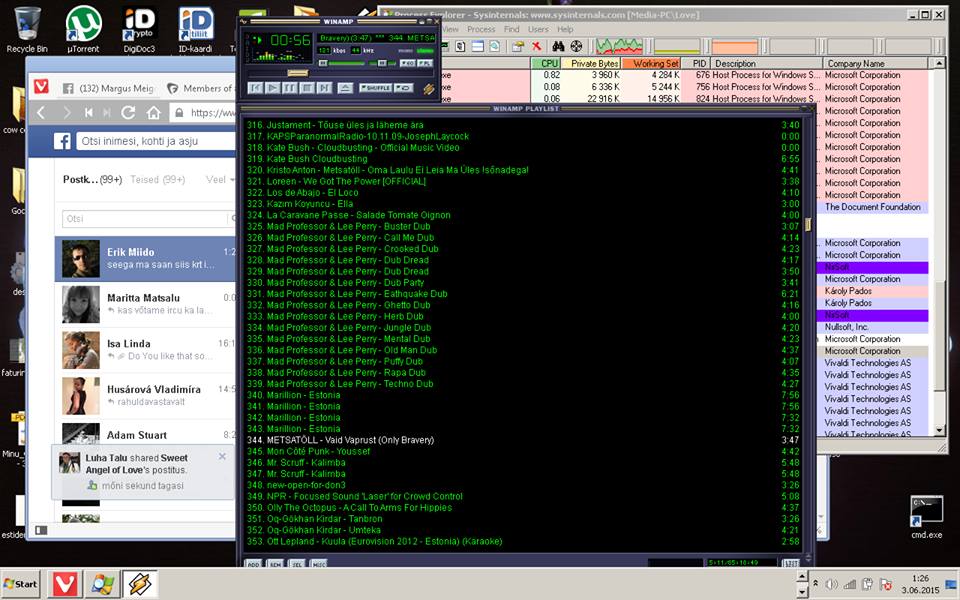The width and height of the screenshot is (960, 600).
Task: Open Users menu in Process Explorer
Action: pyautogui.click(x=538, y=29)
